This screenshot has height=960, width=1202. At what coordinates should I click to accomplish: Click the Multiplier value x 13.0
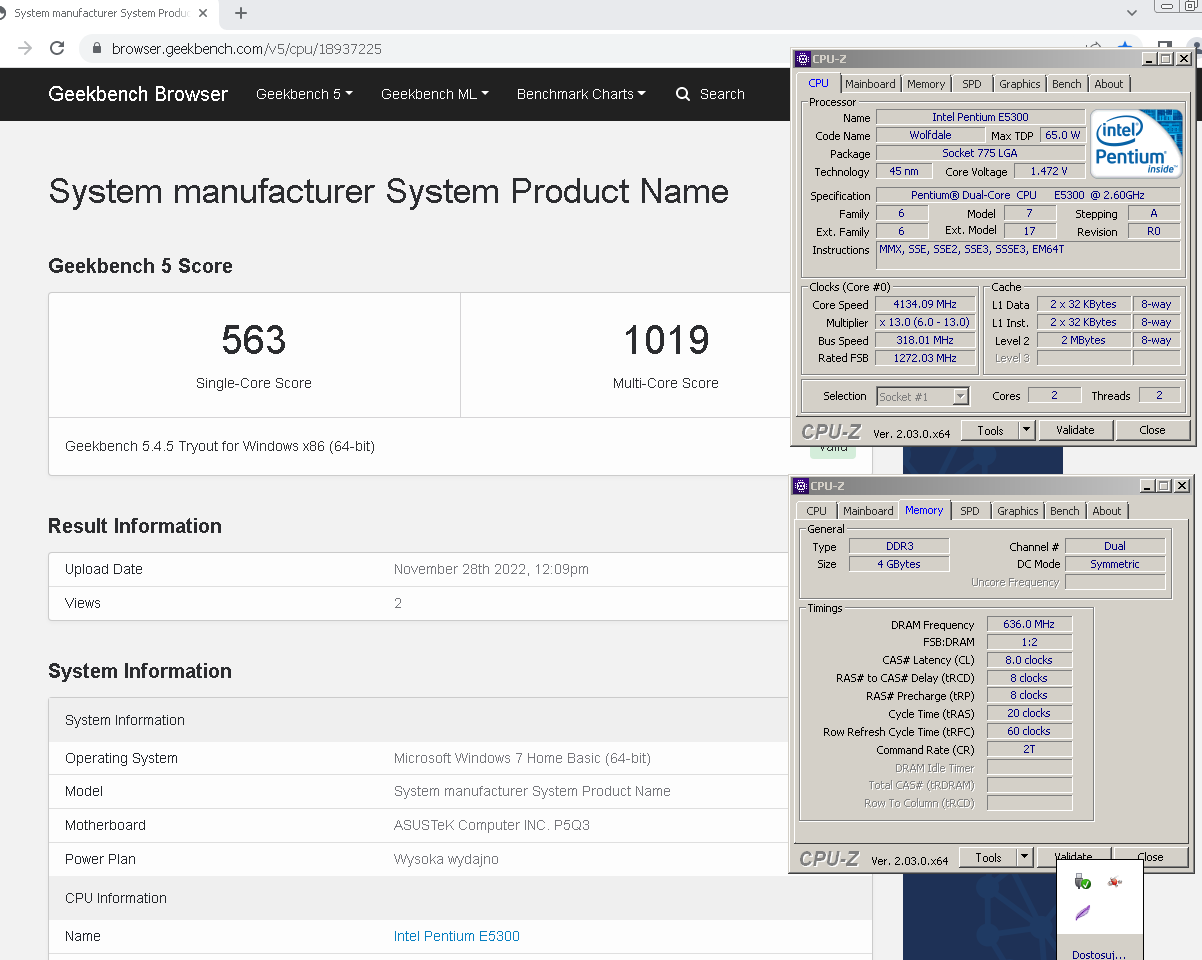pyautogui.click(x=926, y=323)
